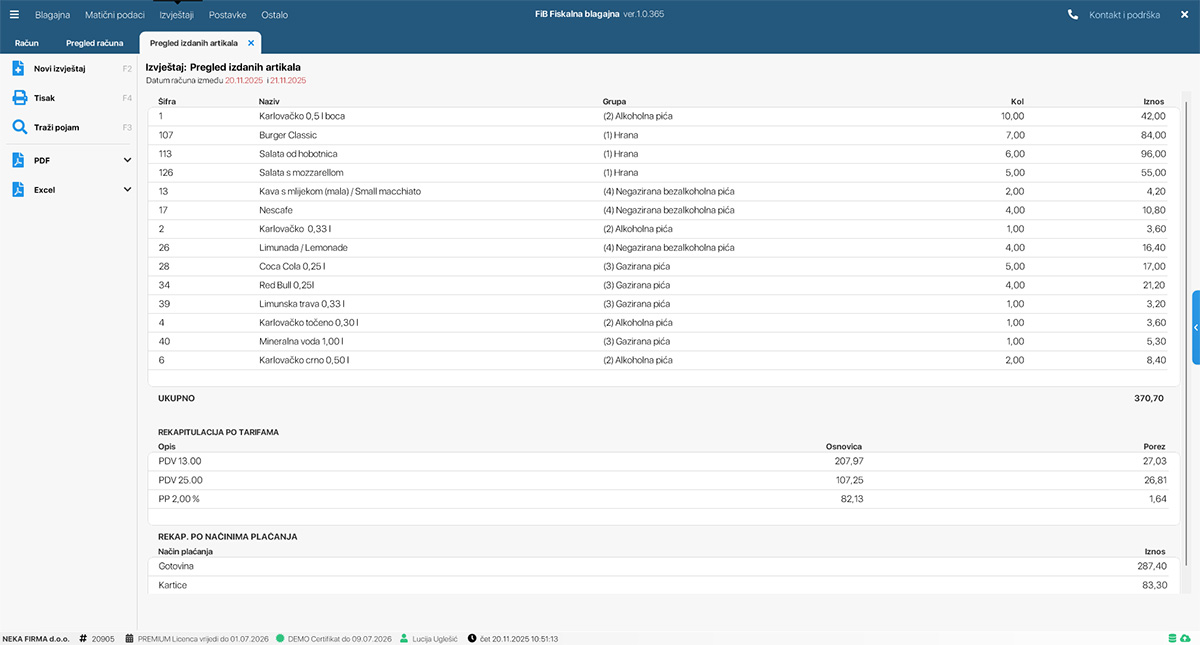This screenshot has width=1200, height=645.
Task: Click the phone icon near Kontakt
Action: tap(1073, 15)
